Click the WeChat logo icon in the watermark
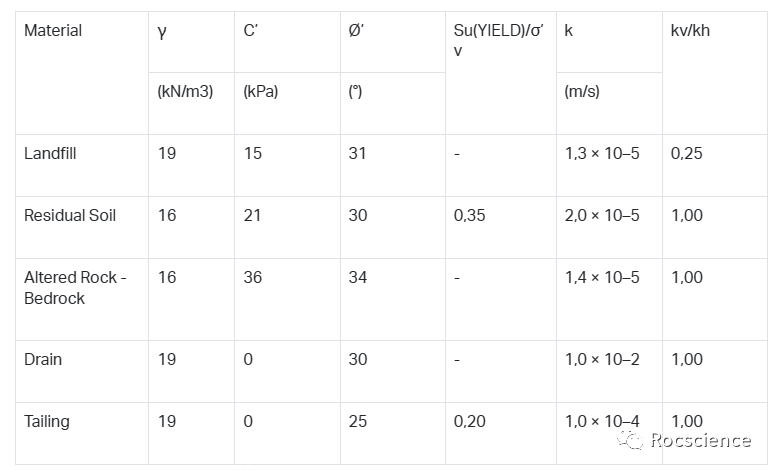Image resolution: width=776 pixels, height=471 pixels. click(x=629, y=440)
